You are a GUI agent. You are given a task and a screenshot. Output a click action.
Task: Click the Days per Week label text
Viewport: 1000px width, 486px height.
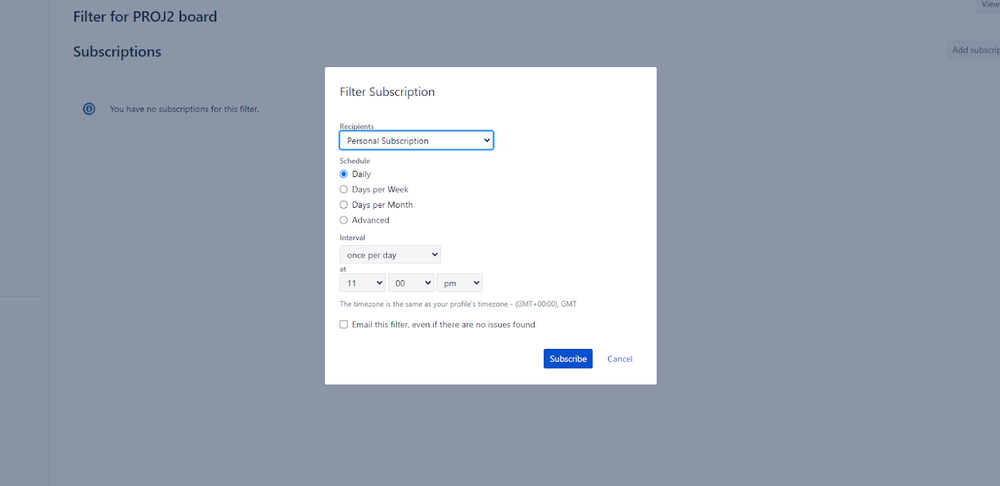pos(380,189)
